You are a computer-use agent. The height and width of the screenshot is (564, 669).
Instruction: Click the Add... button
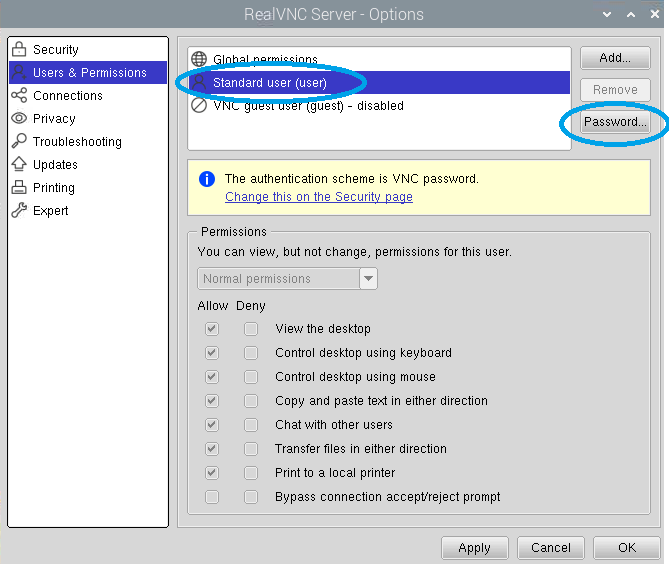615,58
